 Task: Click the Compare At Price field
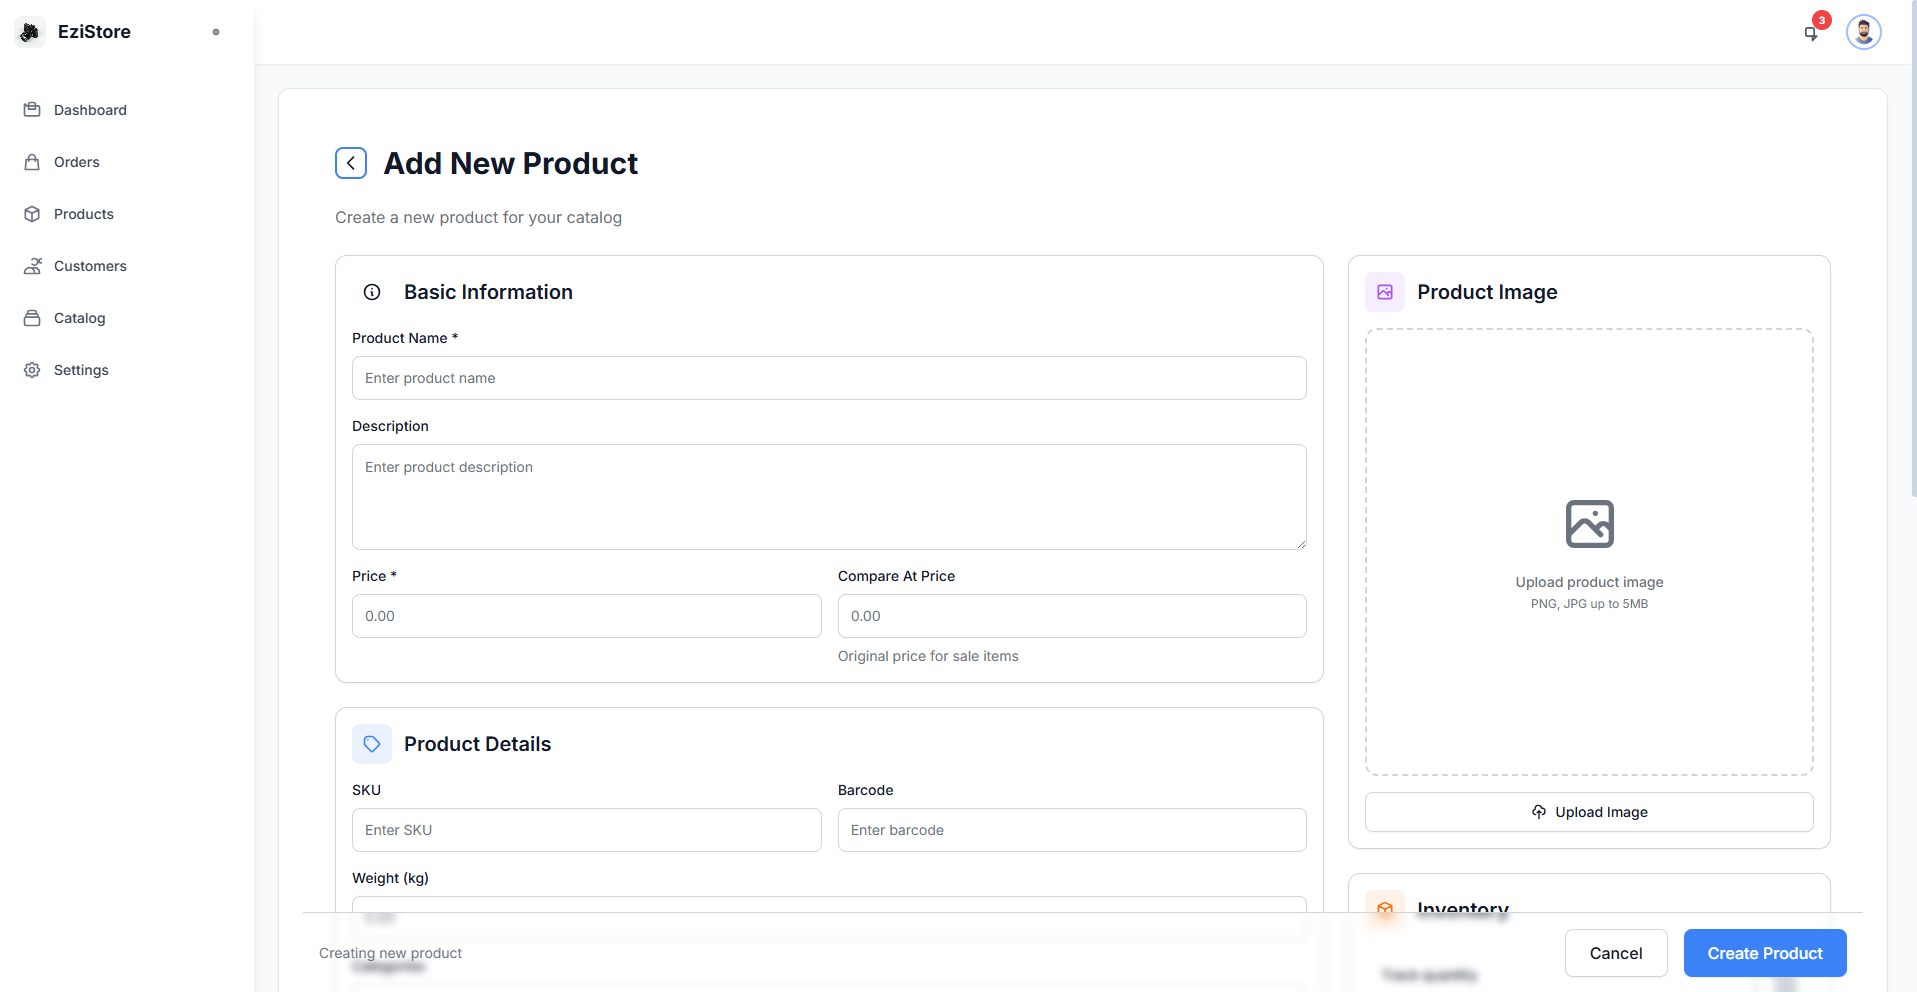[1071, 616]
